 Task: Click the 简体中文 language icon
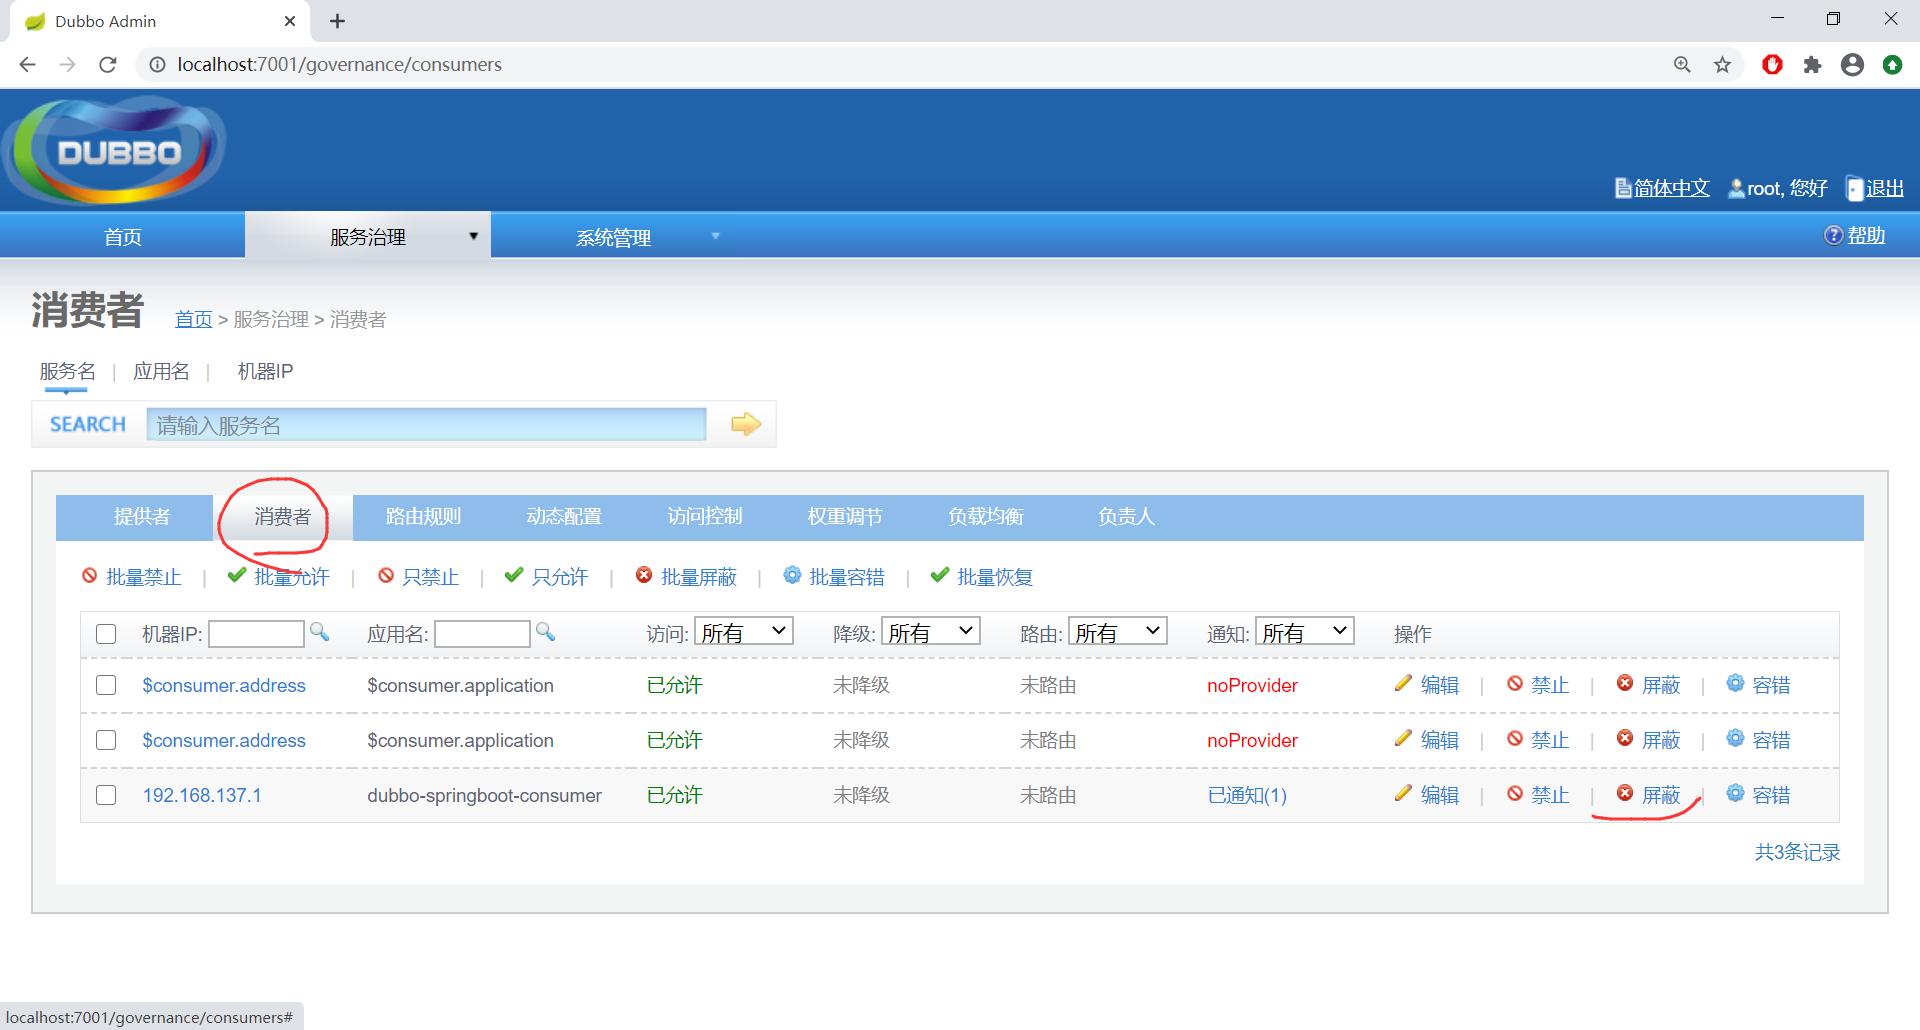(x=1623, y=188)
